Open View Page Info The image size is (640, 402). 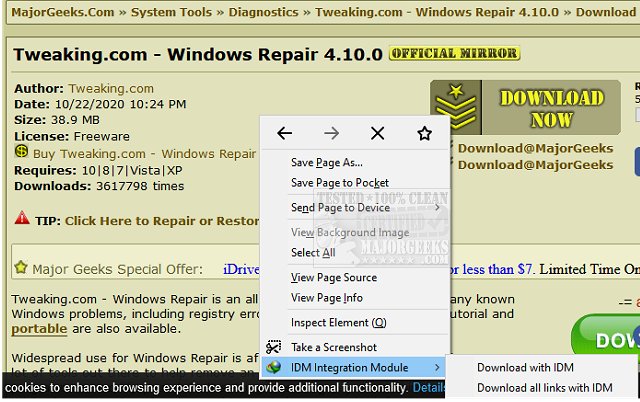coord(326,298)
